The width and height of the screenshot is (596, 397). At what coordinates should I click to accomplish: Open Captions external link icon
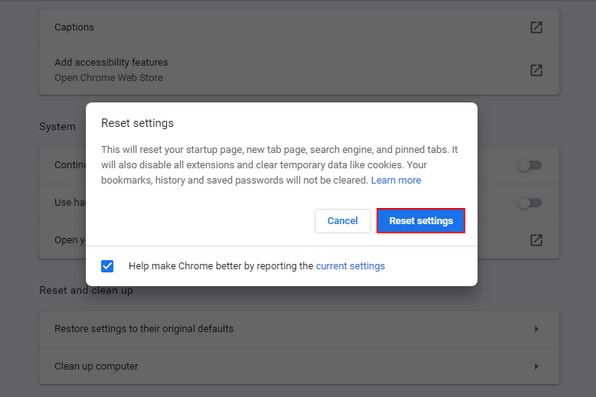click(x=536, y=27)
